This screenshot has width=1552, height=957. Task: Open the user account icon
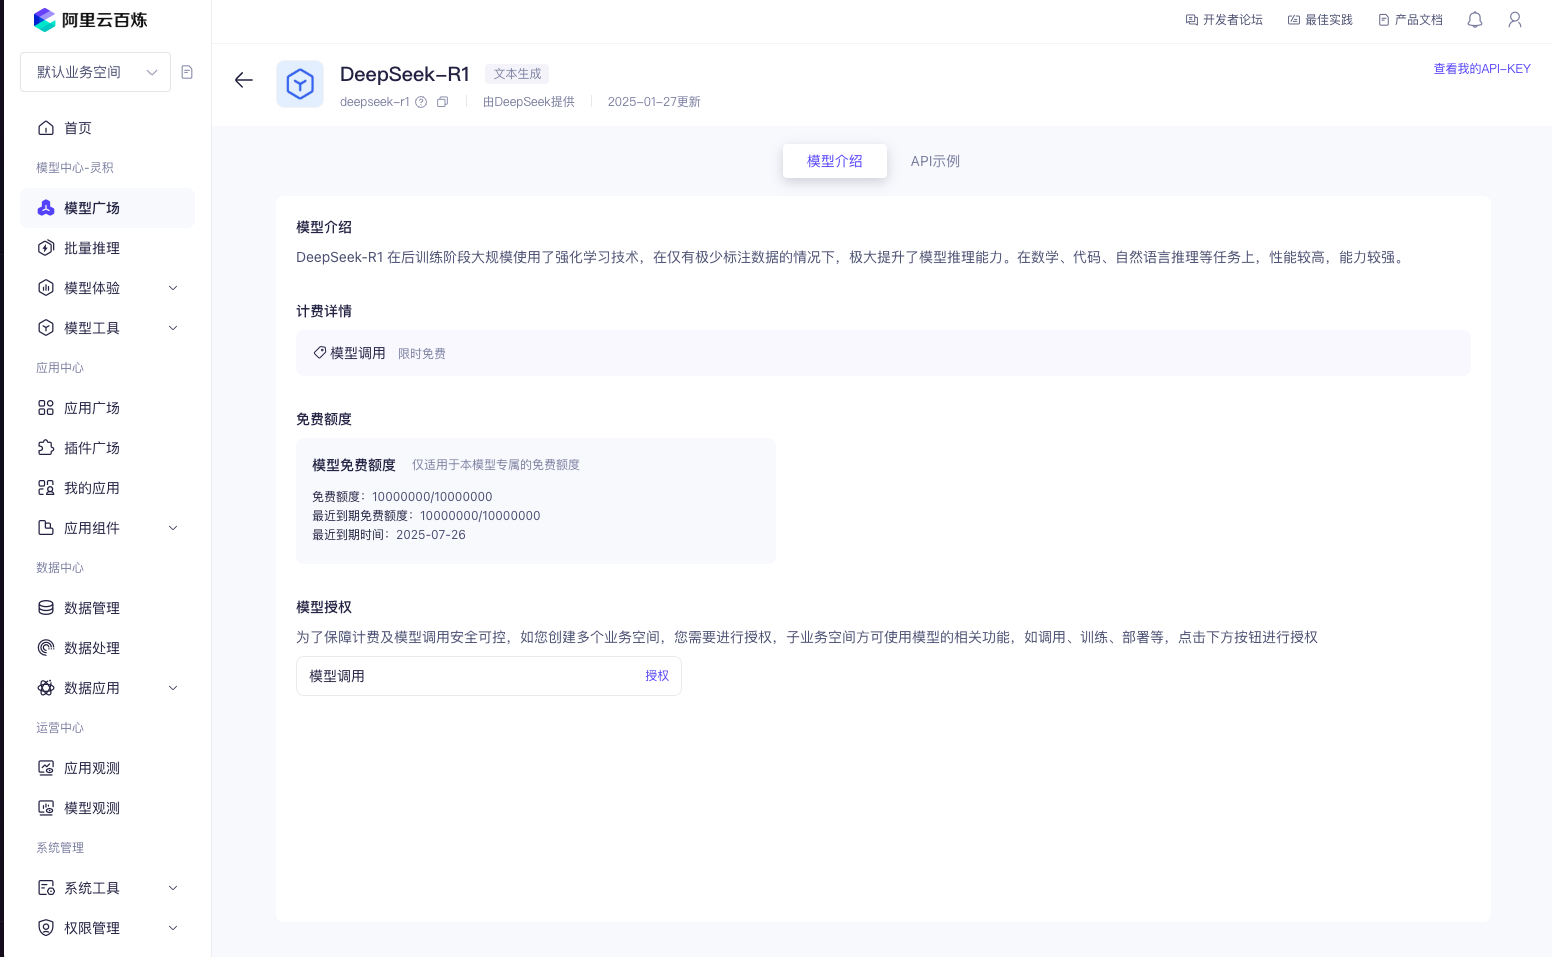point(1515,20)
